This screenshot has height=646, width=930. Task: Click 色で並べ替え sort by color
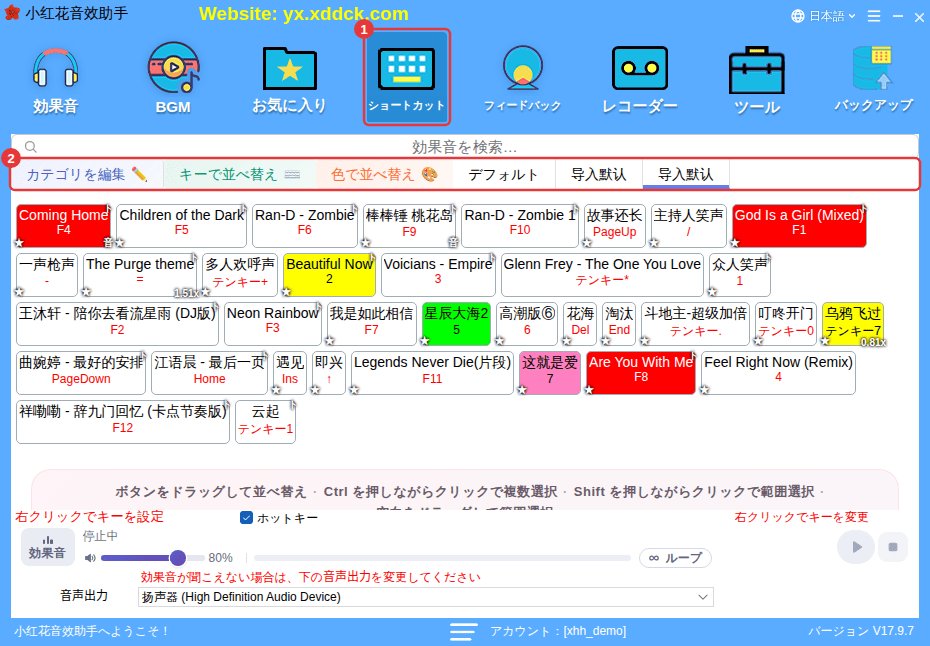coord(384,174)
